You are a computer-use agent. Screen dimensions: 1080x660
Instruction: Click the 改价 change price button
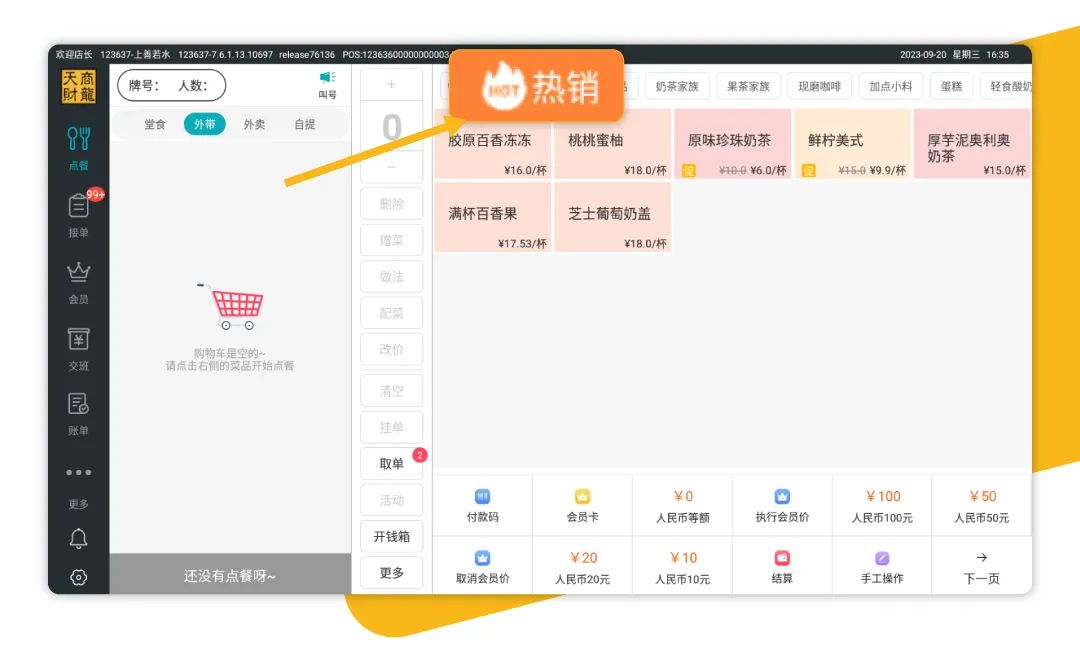(391, 349)
